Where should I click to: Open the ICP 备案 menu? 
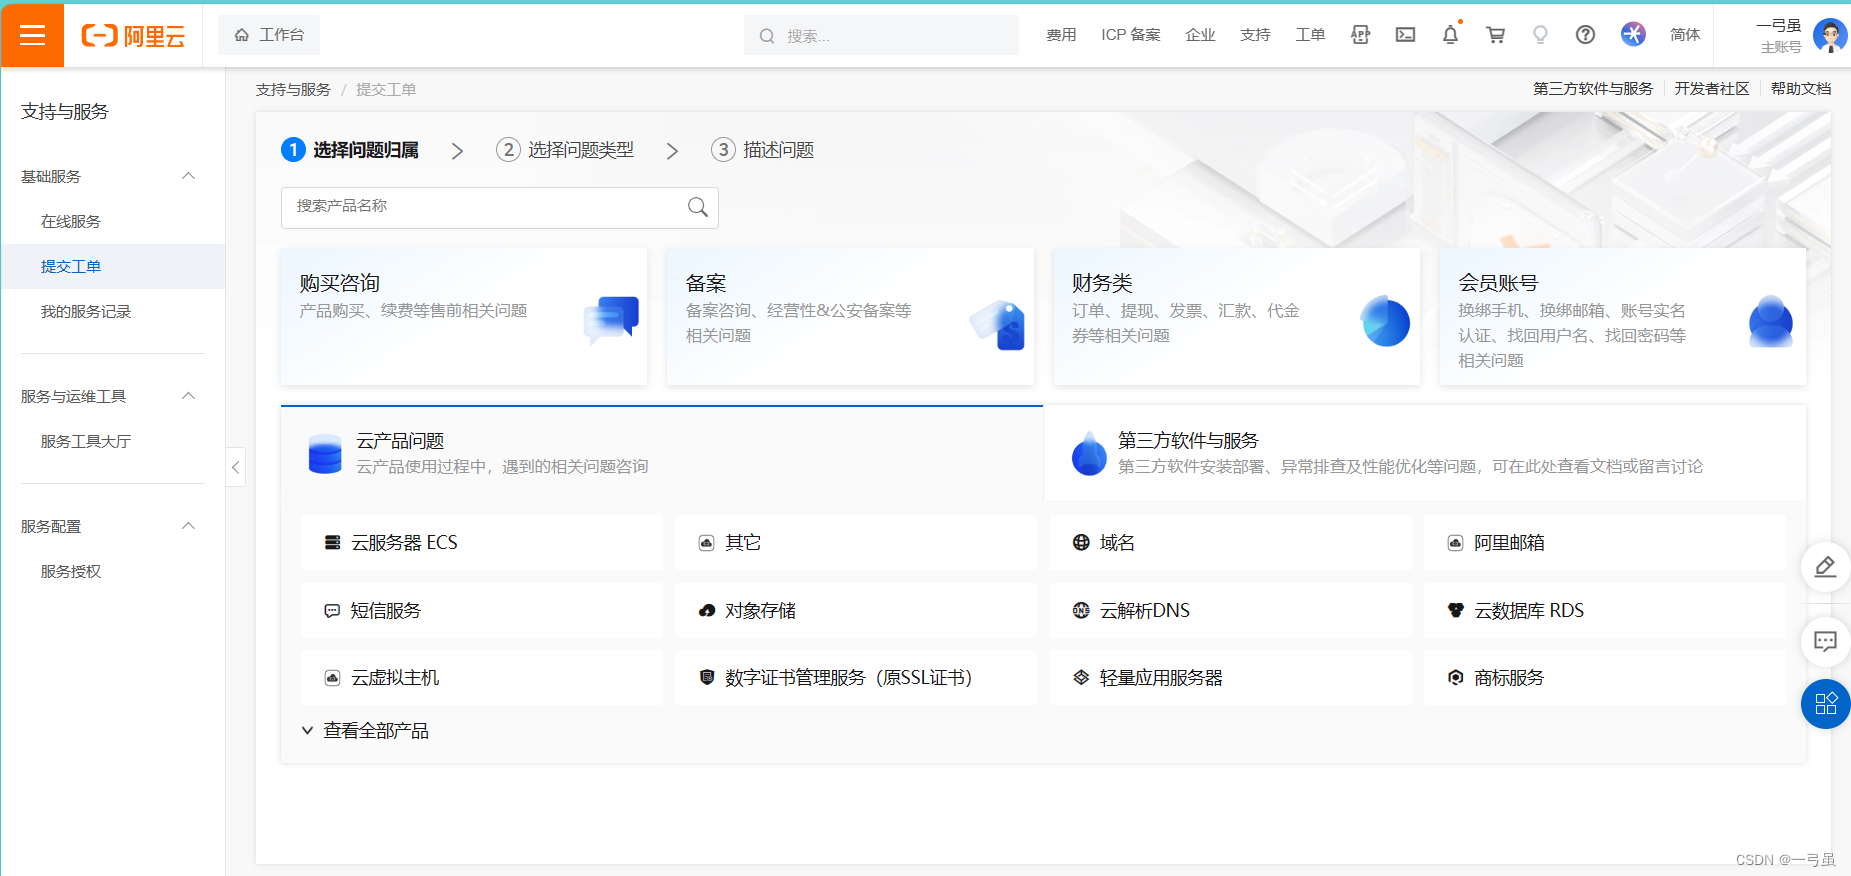pos(1131,35)
